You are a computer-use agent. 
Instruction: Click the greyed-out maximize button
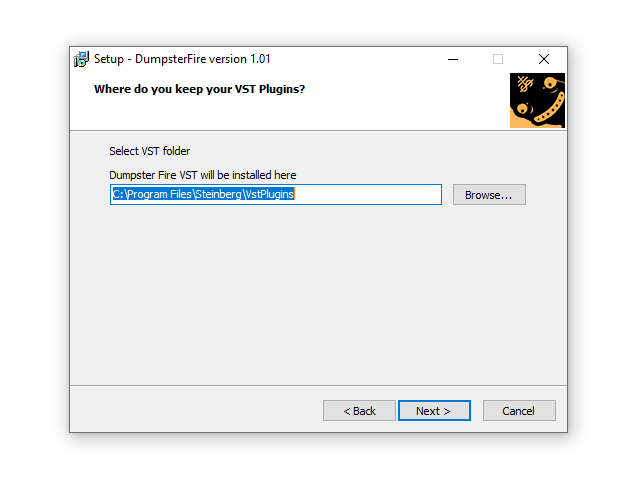coord(498,59)
